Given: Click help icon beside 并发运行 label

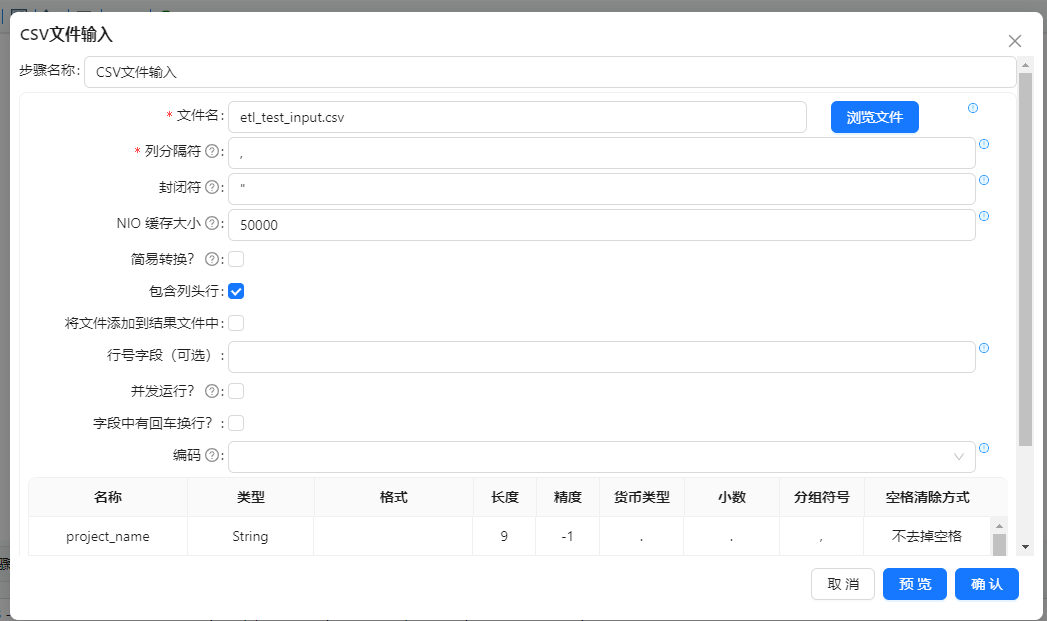Looking at the screenshot, I should point(211,391).
